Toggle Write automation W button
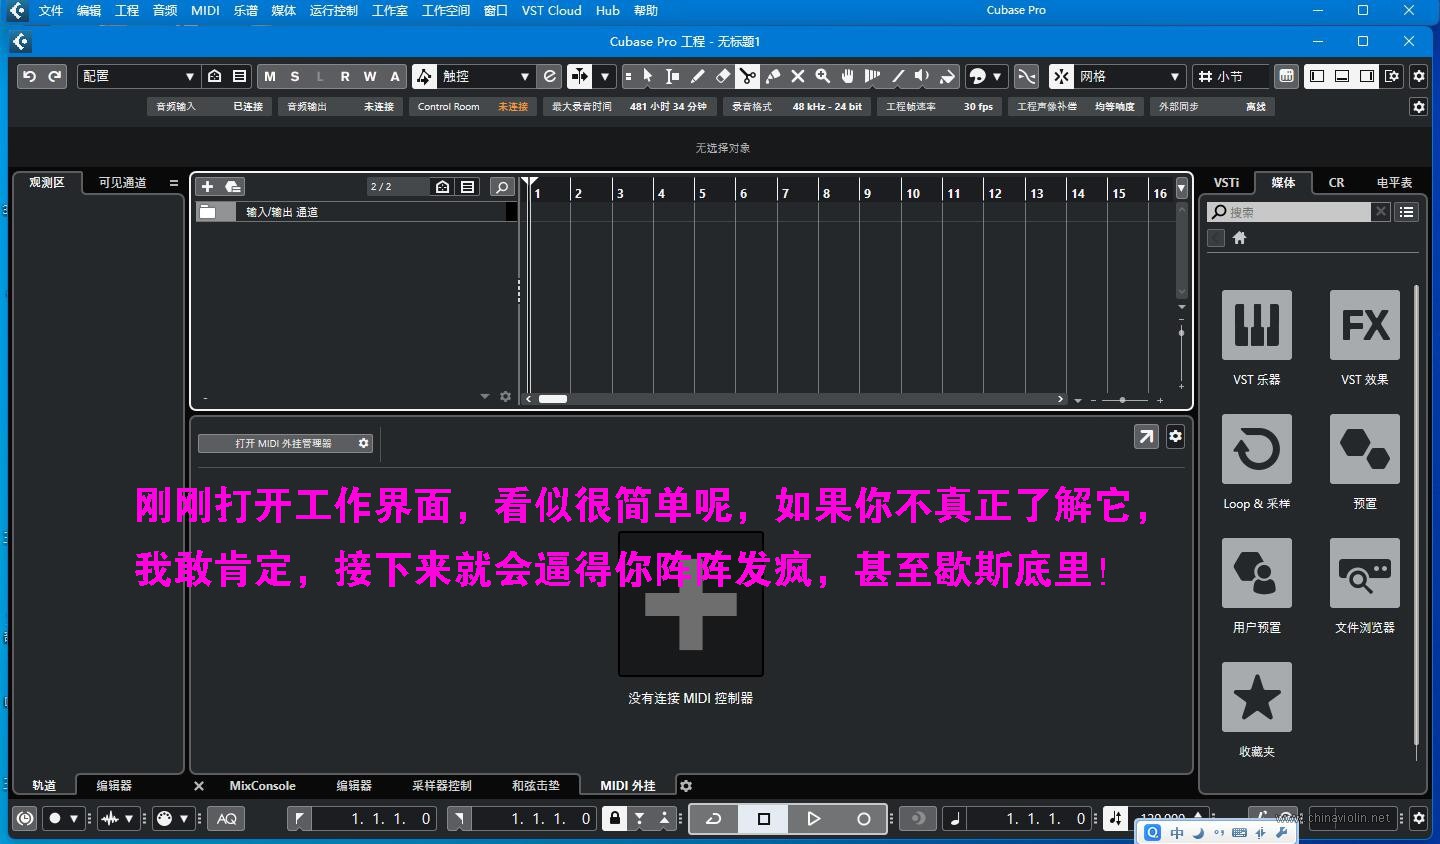Viewport: 1440px width, 844px height. (370, 76)
